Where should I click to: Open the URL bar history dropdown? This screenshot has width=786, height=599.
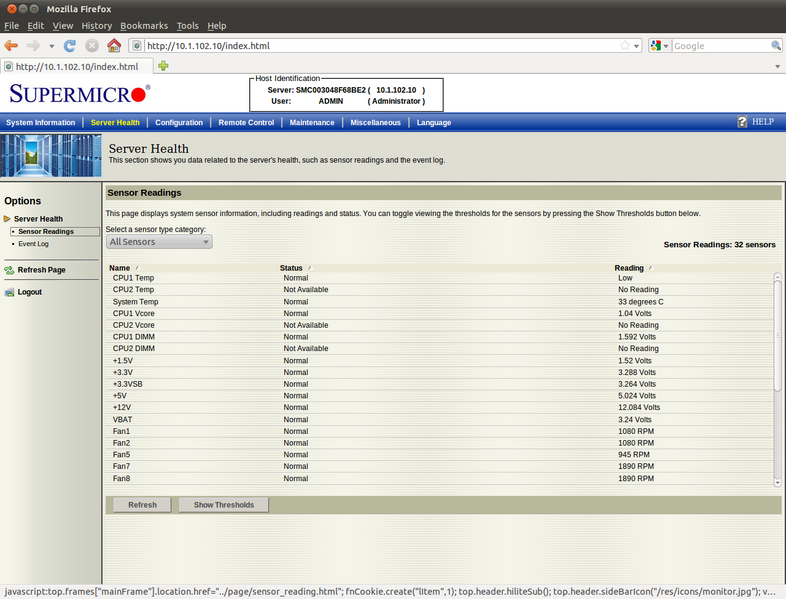tap(636, 46)
